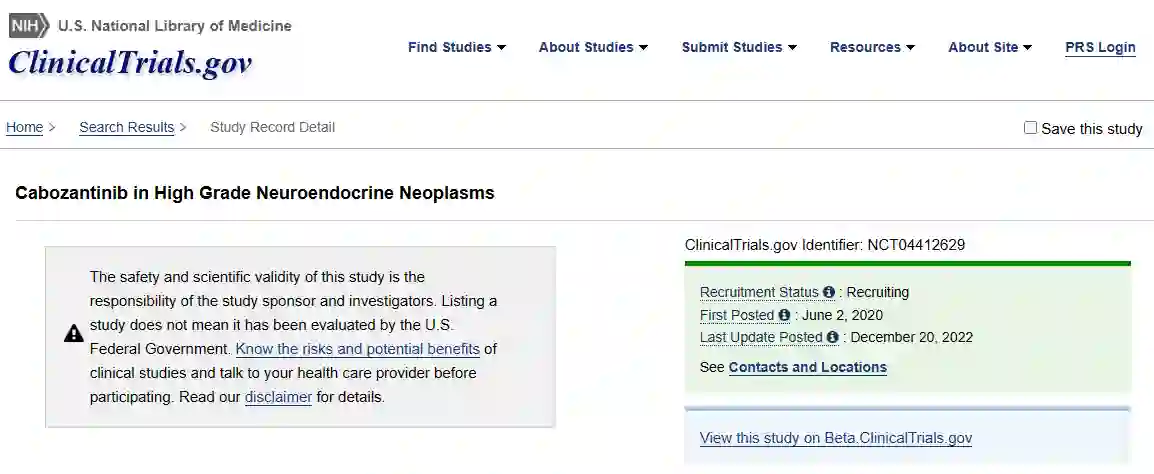The height and width of the screenshot is (474, 1154).
Task: Open the Submit Studies dropdown menu
Action: click(x=739, y=47)
